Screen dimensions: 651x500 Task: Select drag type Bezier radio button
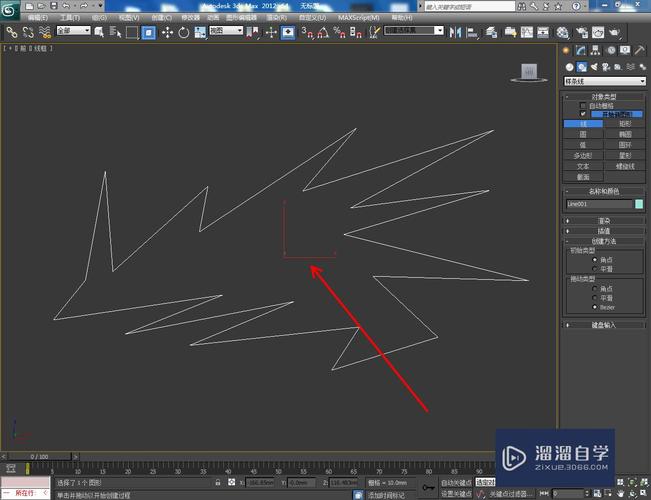pos(595,307)
